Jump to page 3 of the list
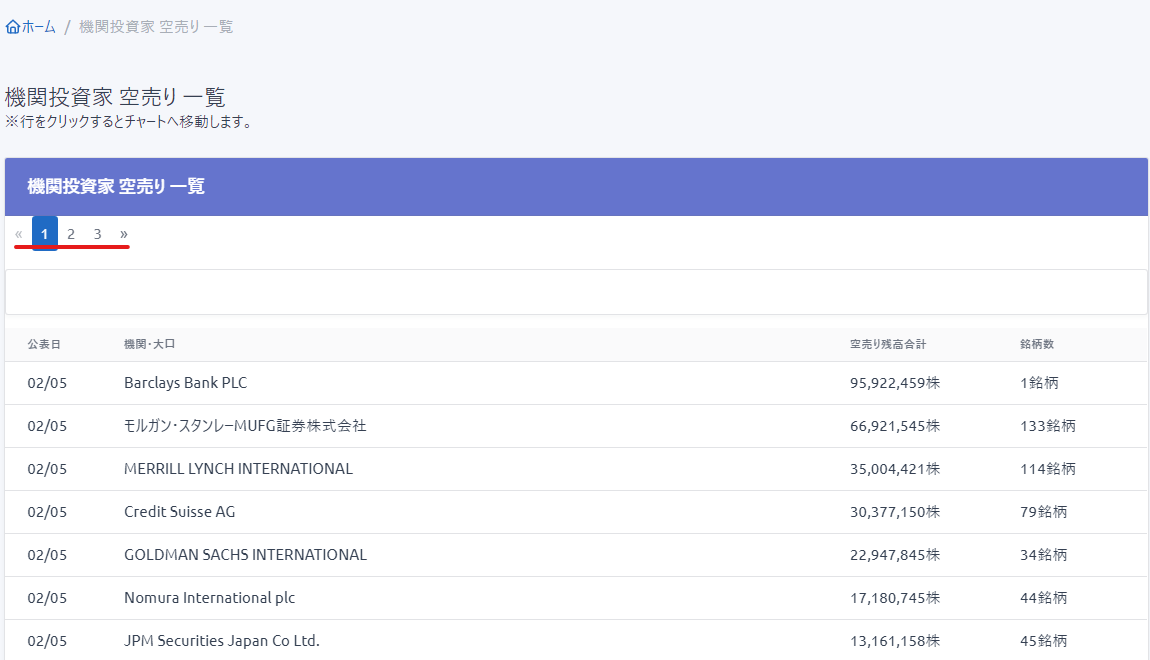Viewport: 1150px width, 660px height. point(97,234)
